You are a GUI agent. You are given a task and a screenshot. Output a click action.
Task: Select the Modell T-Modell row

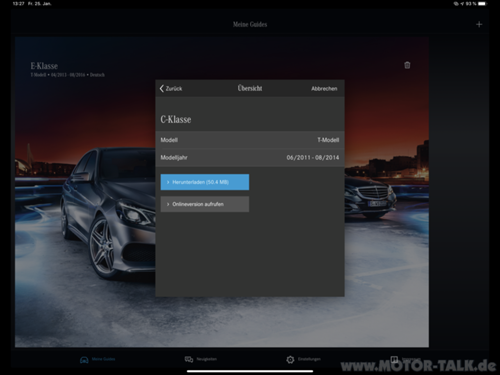point(250,140)
